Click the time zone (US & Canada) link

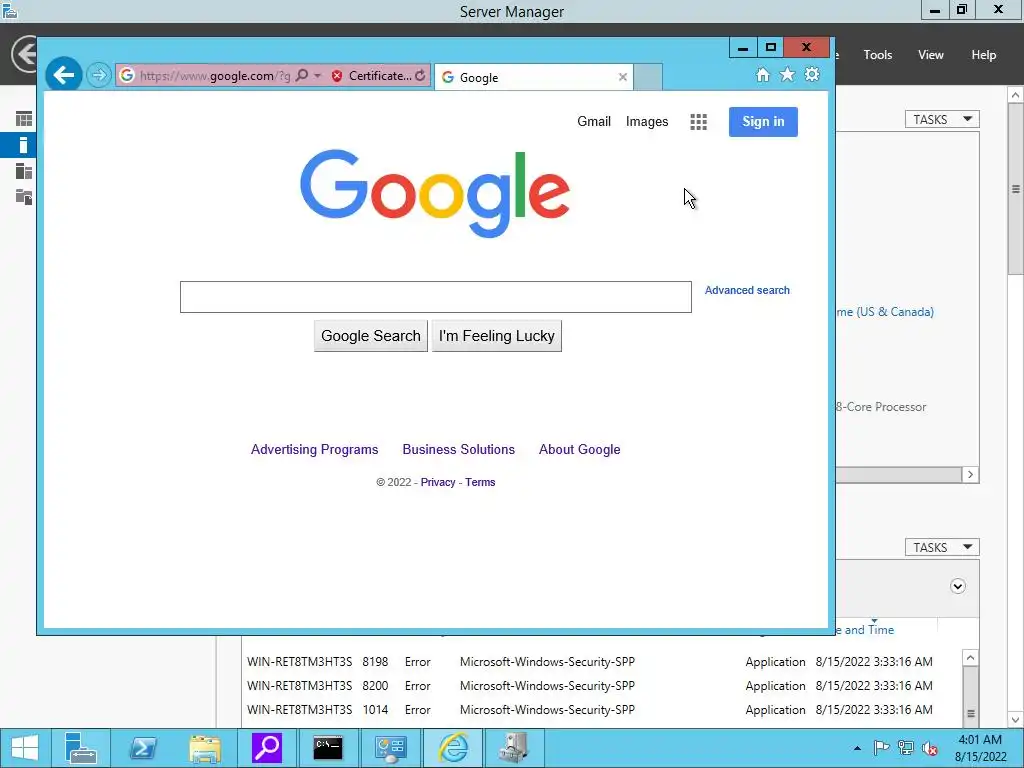pyautogui.click(x=885, y=312)
